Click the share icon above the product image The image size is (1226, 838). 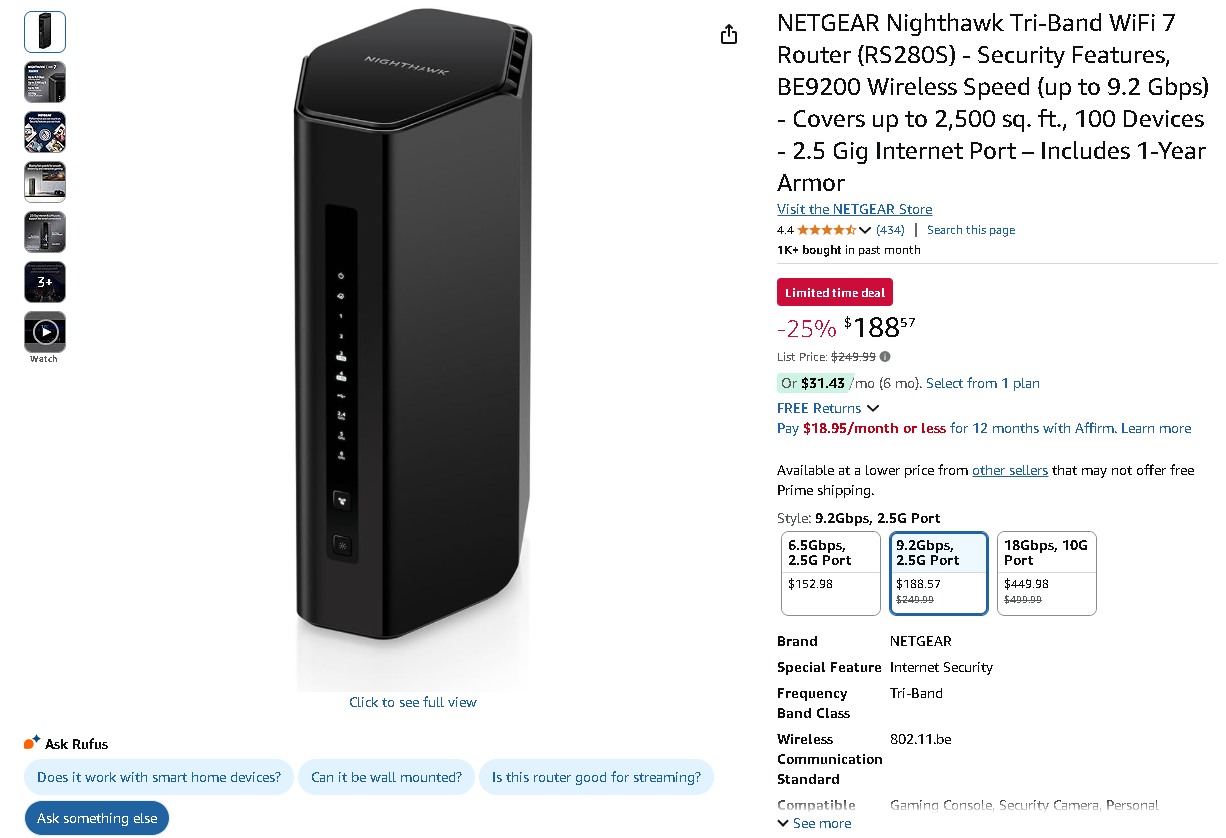tap(729, 35)
